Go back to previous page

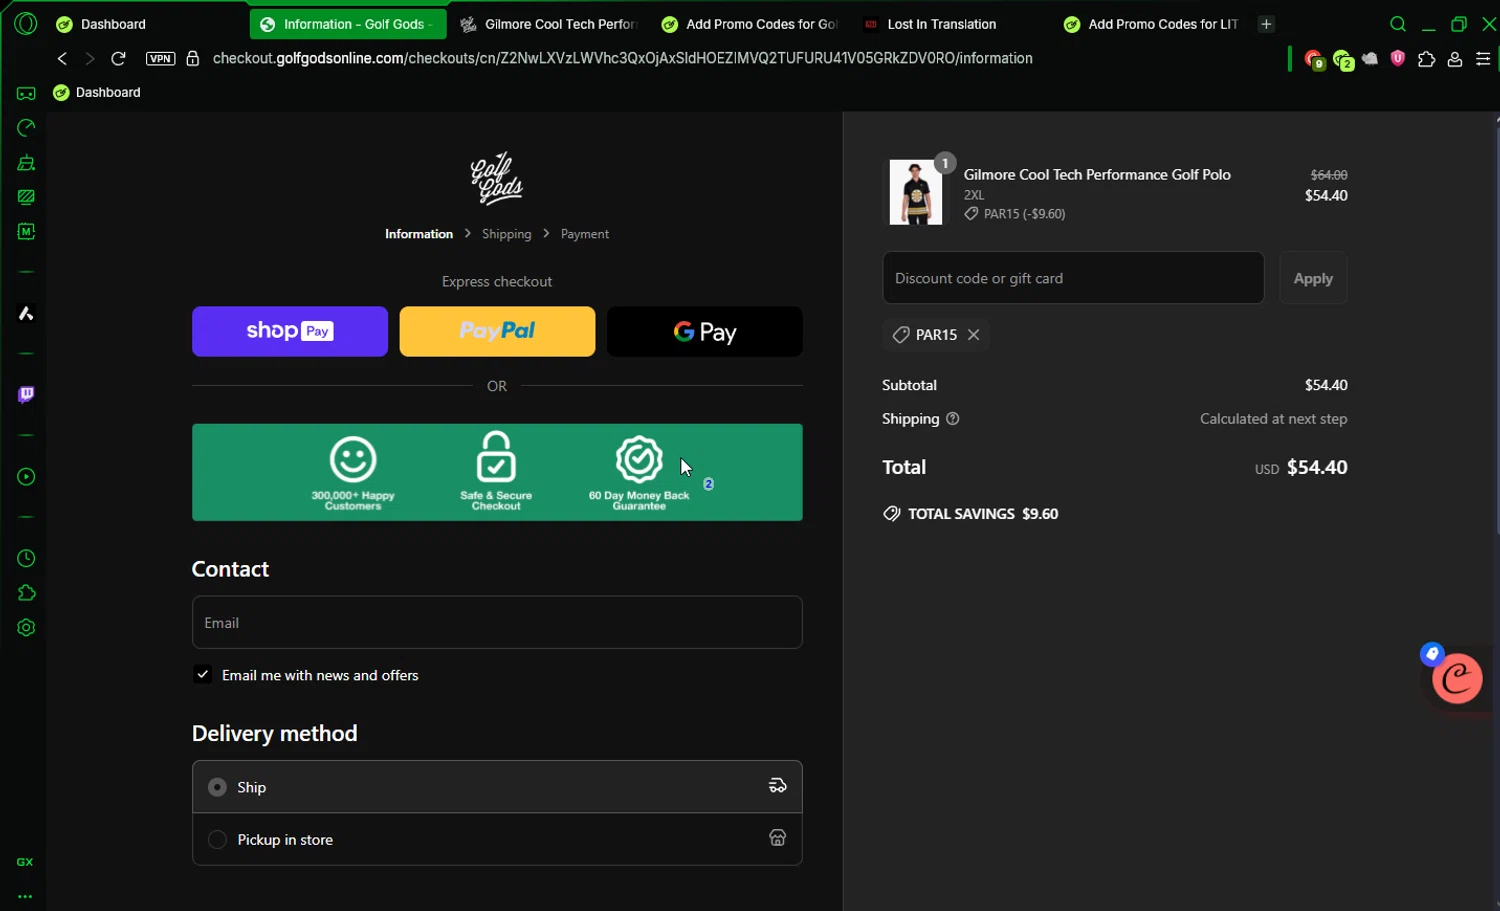[x=62, y=58]
